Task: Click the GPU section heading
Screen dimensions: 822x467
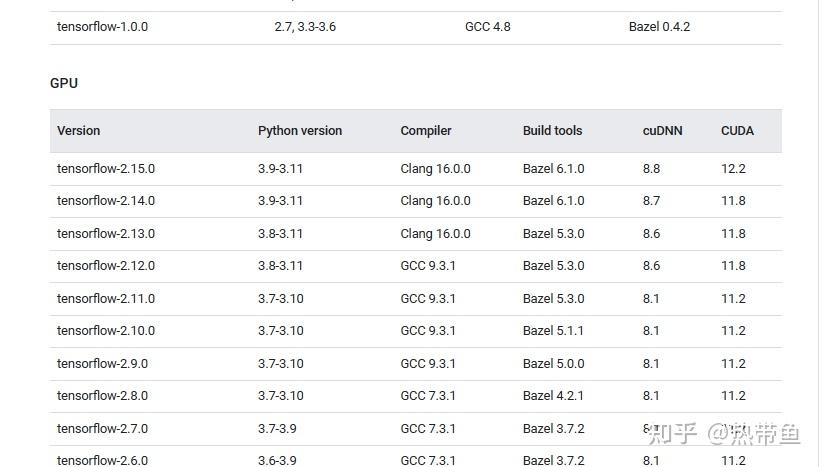Action: (64, 83)
